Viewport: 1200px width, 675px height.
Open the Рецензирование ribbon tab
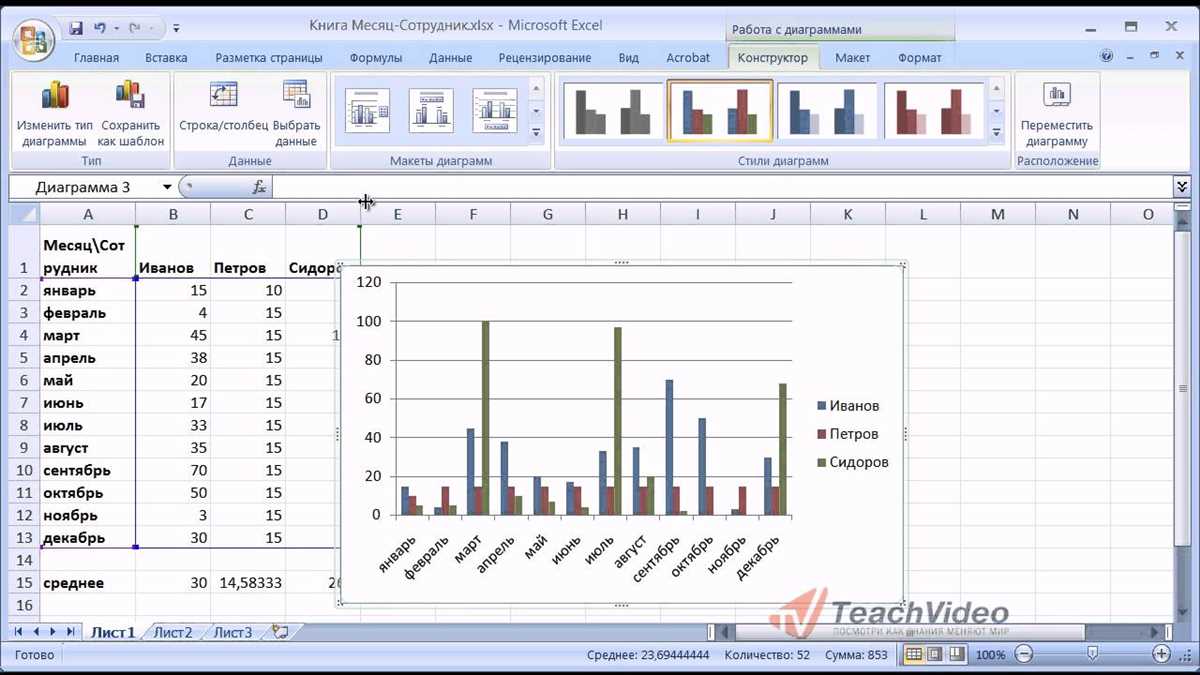point(545,58)
